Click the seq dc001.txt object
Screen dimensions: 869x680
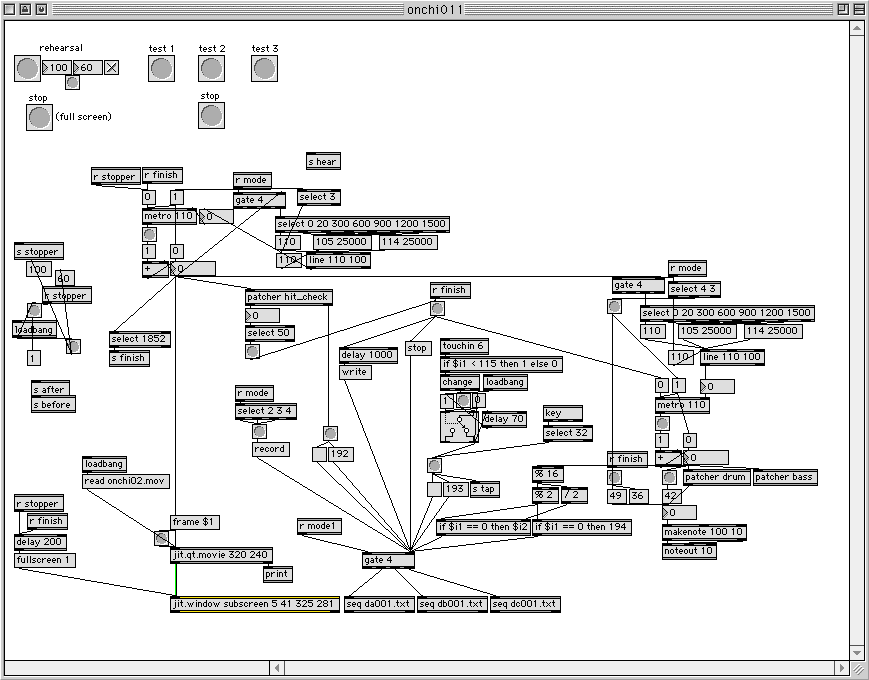tap(525, 604)
